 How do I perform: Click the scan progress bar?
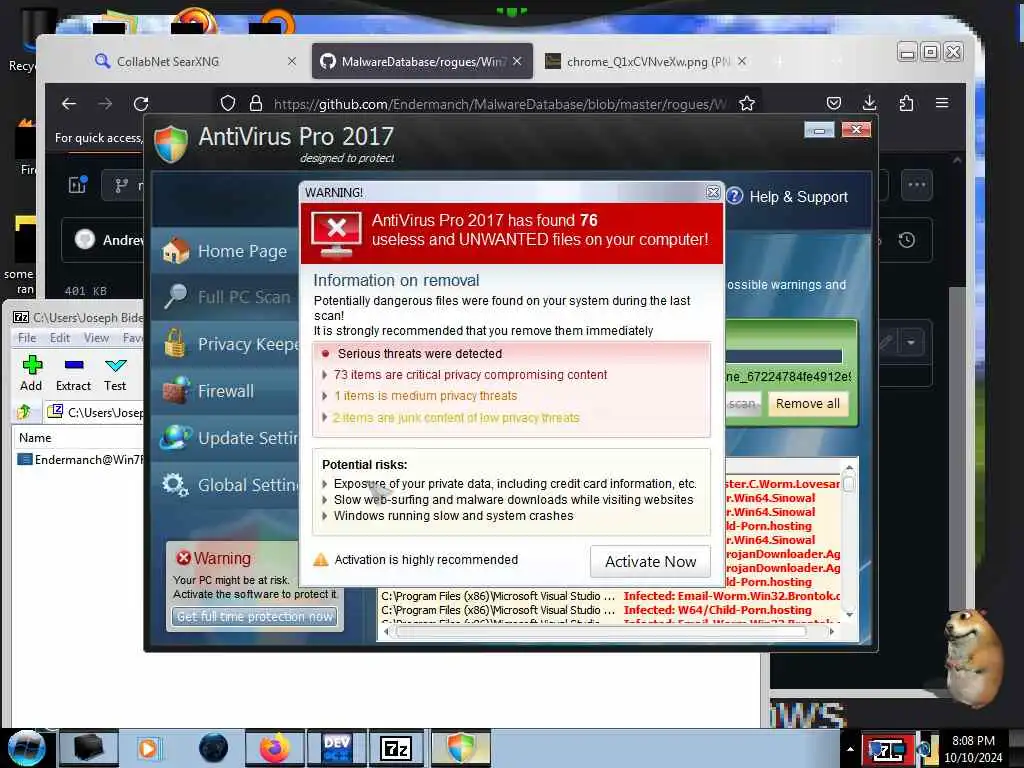pos(784,356)
